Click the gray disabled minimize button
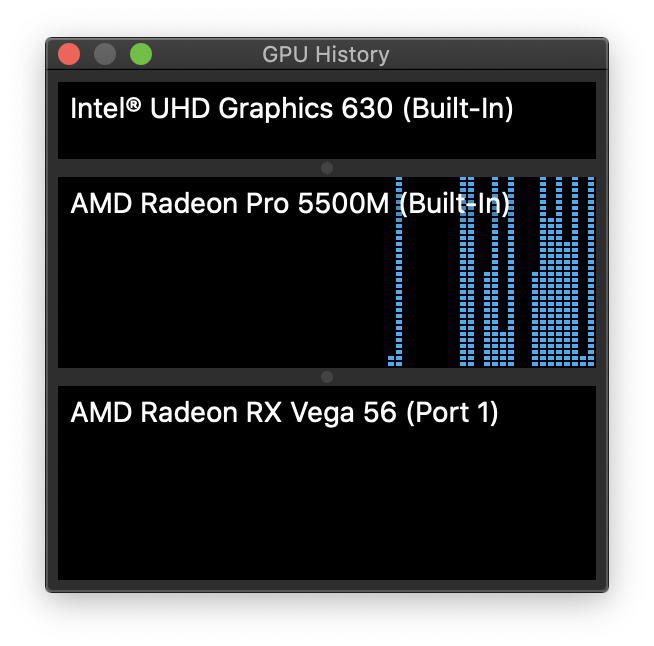 click(105, 54)
